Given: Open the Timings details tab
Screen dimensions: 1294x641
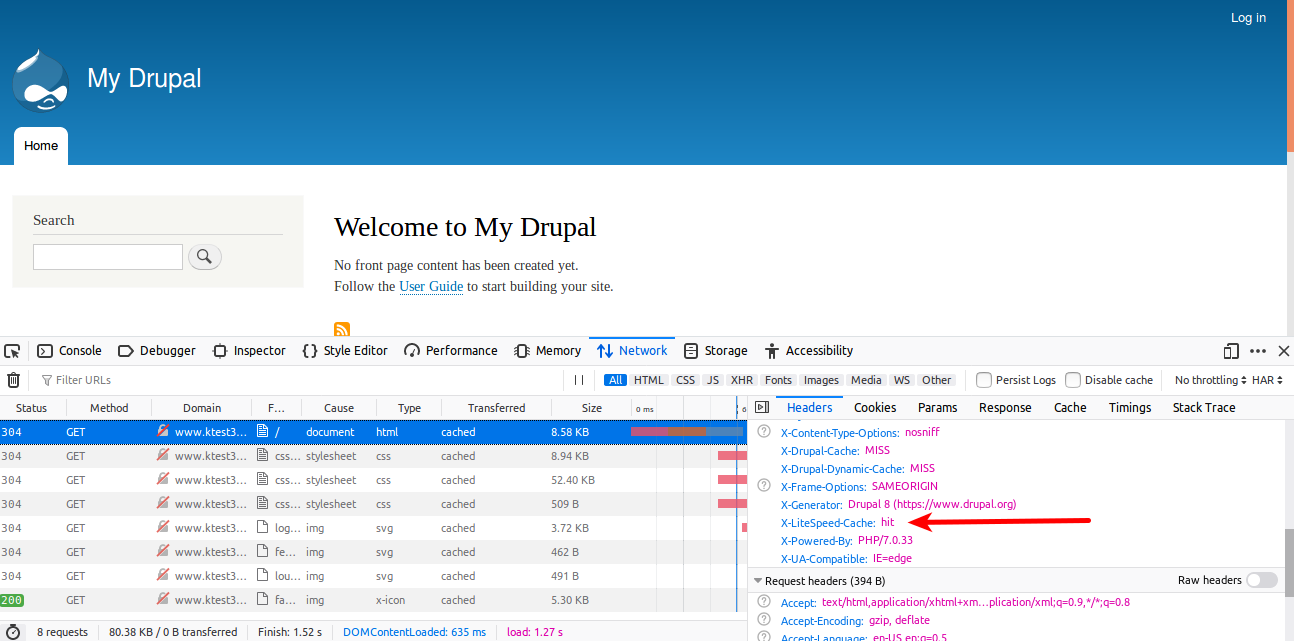Looking at the screenshot, I should point(1130,407).
